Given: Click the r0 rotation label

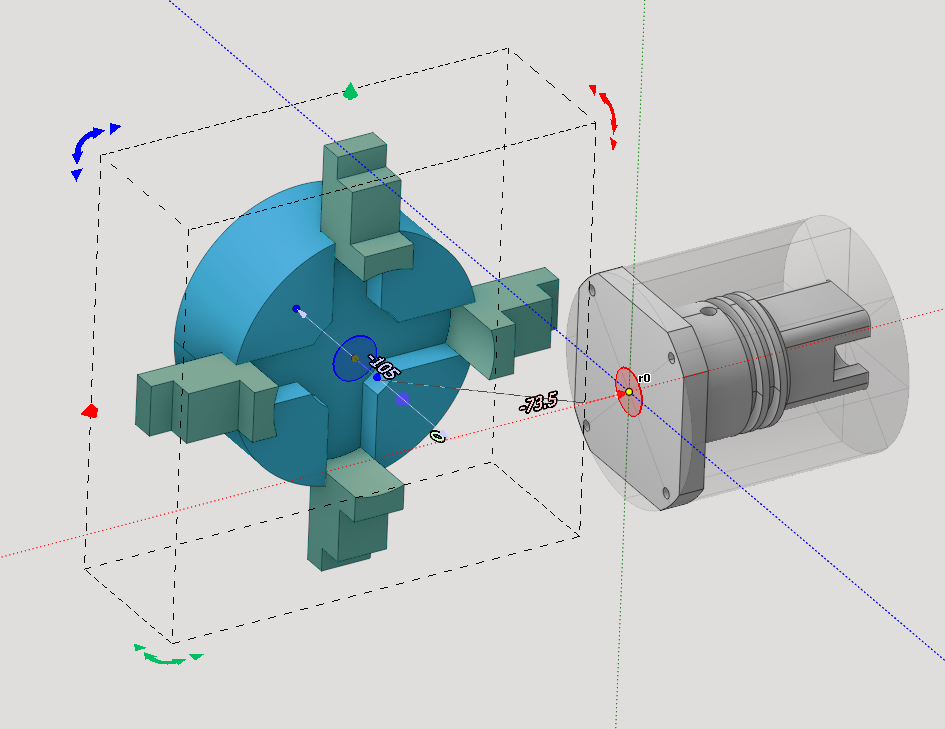Looking at the screenshot, I should [x=645, y=378].
